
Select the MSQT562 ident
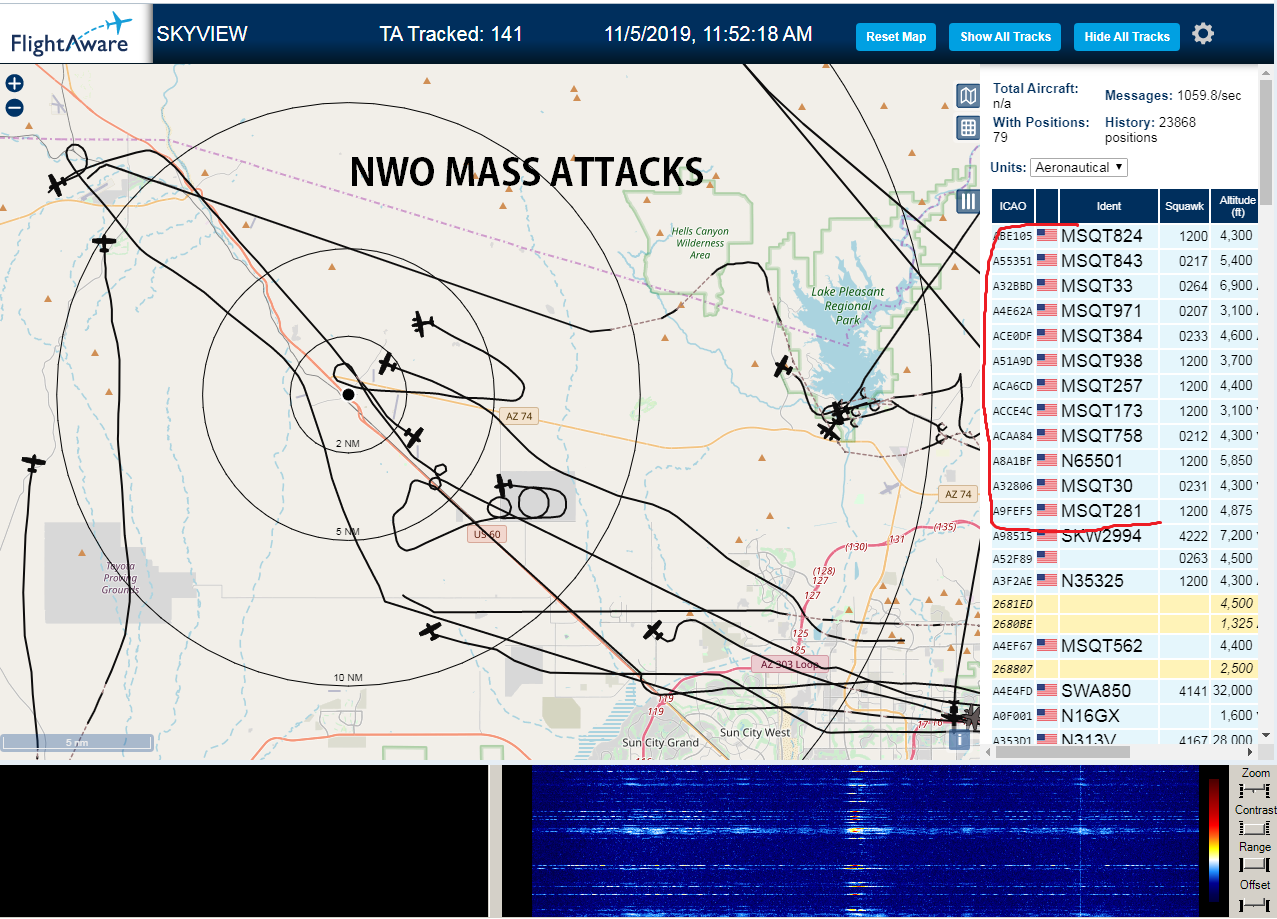1101,646
